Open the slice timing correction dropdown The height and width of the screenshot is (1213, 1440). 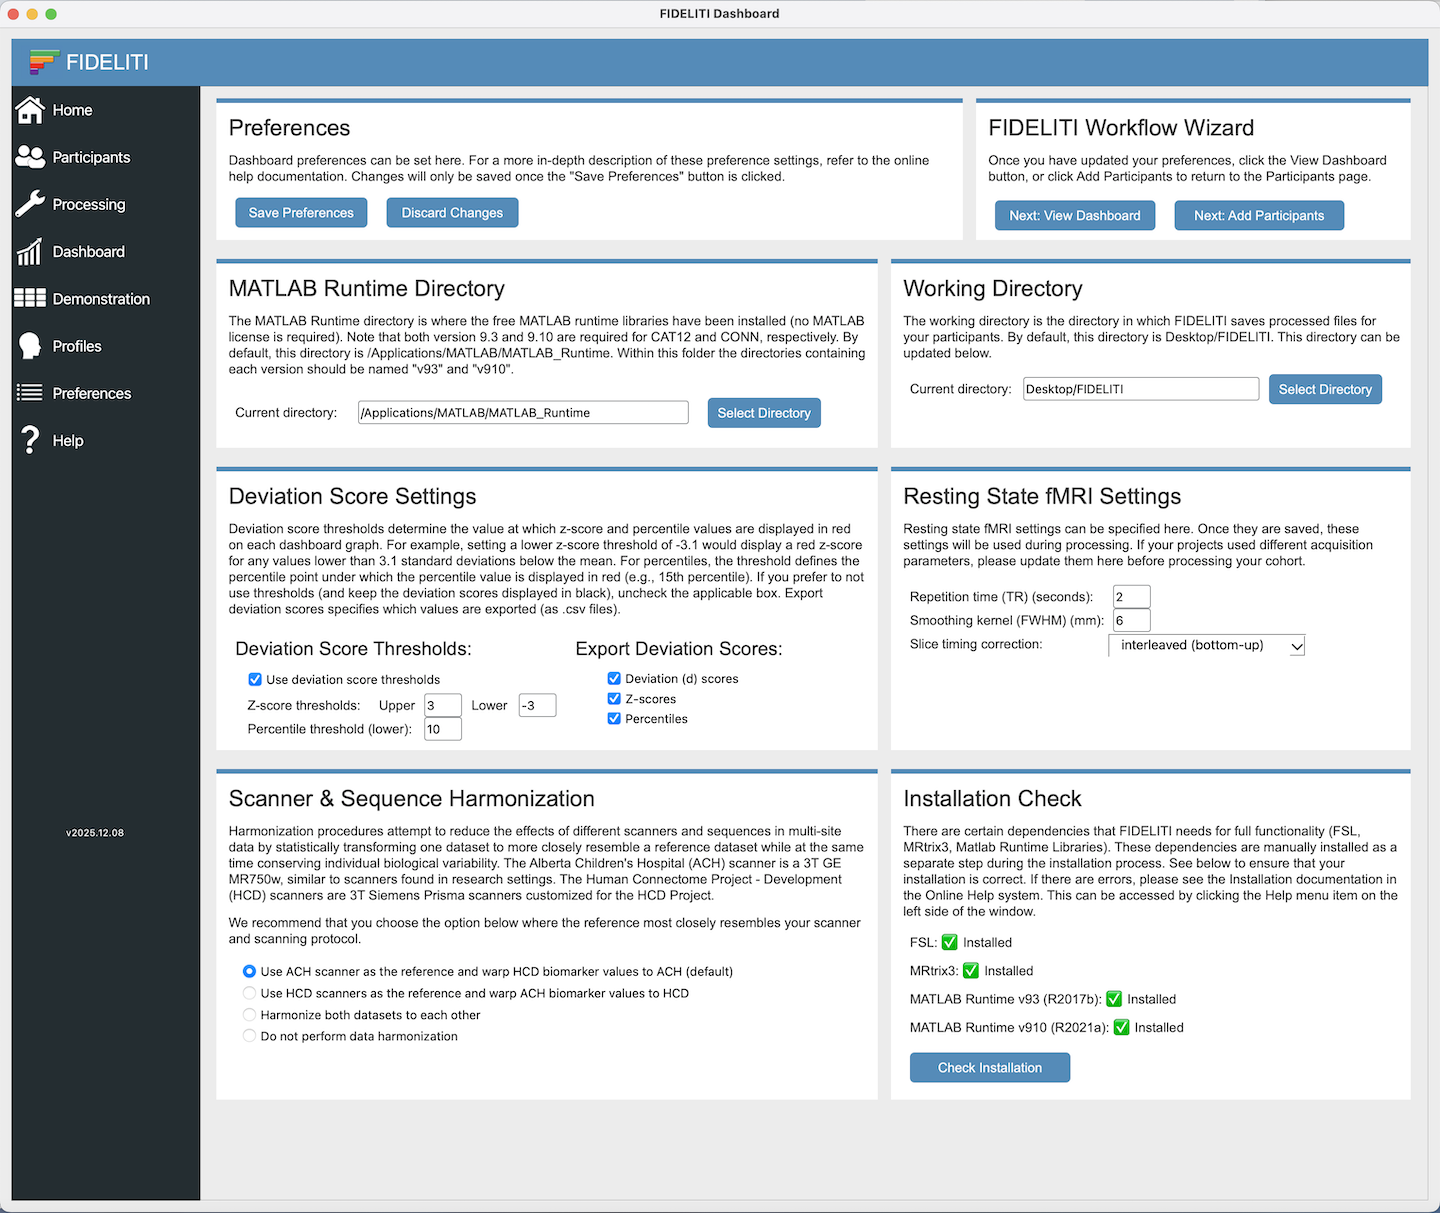[x=1206, y=646]
